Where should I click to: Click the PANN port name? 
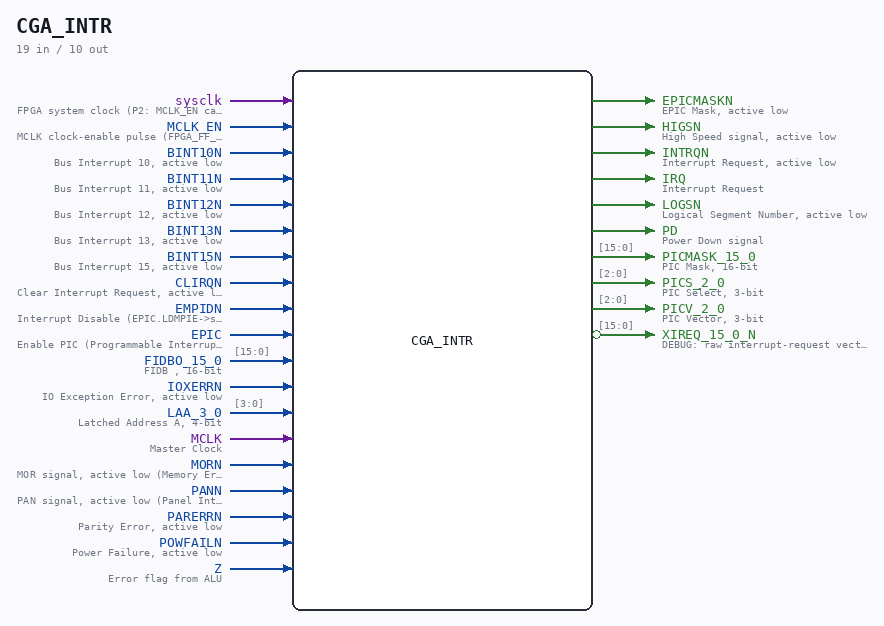pyautogui.click(x=206, y=490)
